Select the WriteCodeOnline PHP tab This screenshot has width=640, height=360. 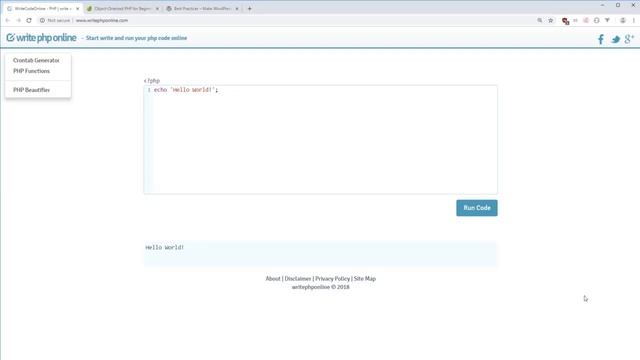(42, 9)
